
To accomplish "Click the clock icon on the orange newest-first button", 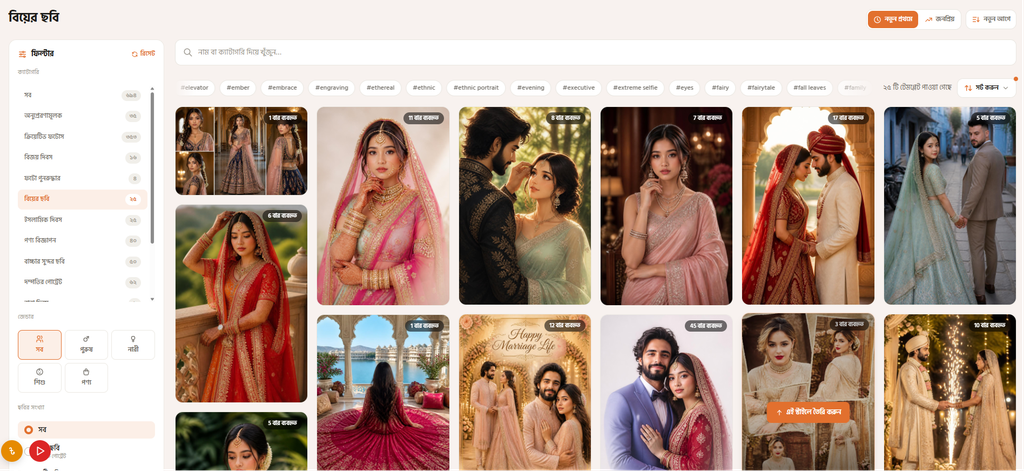I will tap(877, 20).
